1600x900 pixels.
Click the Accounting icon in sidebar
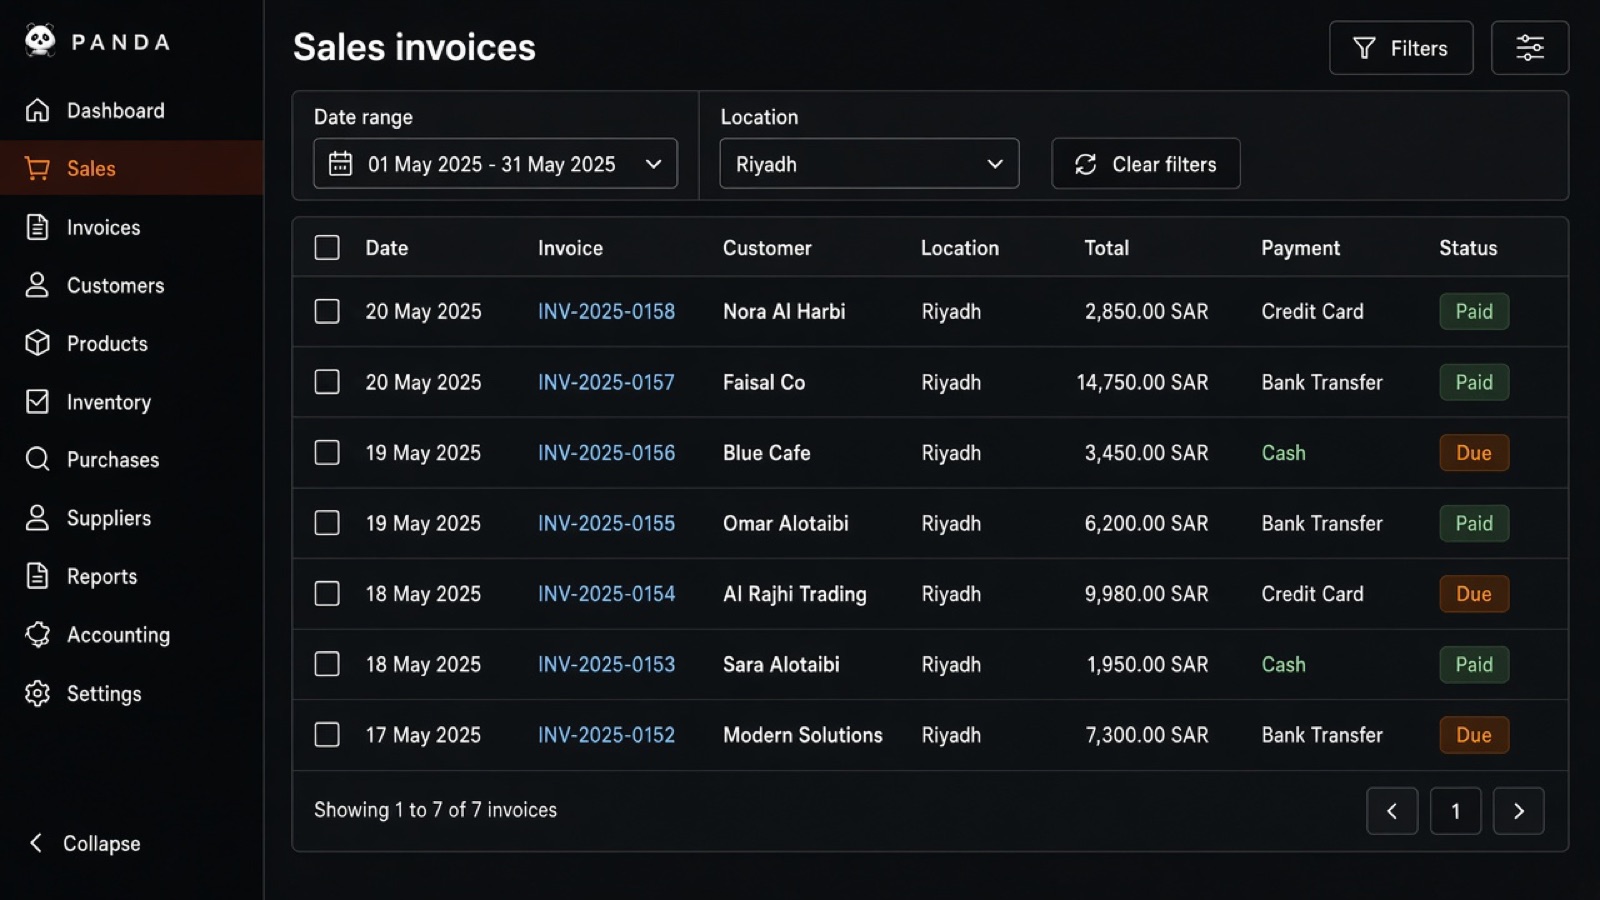(37, 634)
